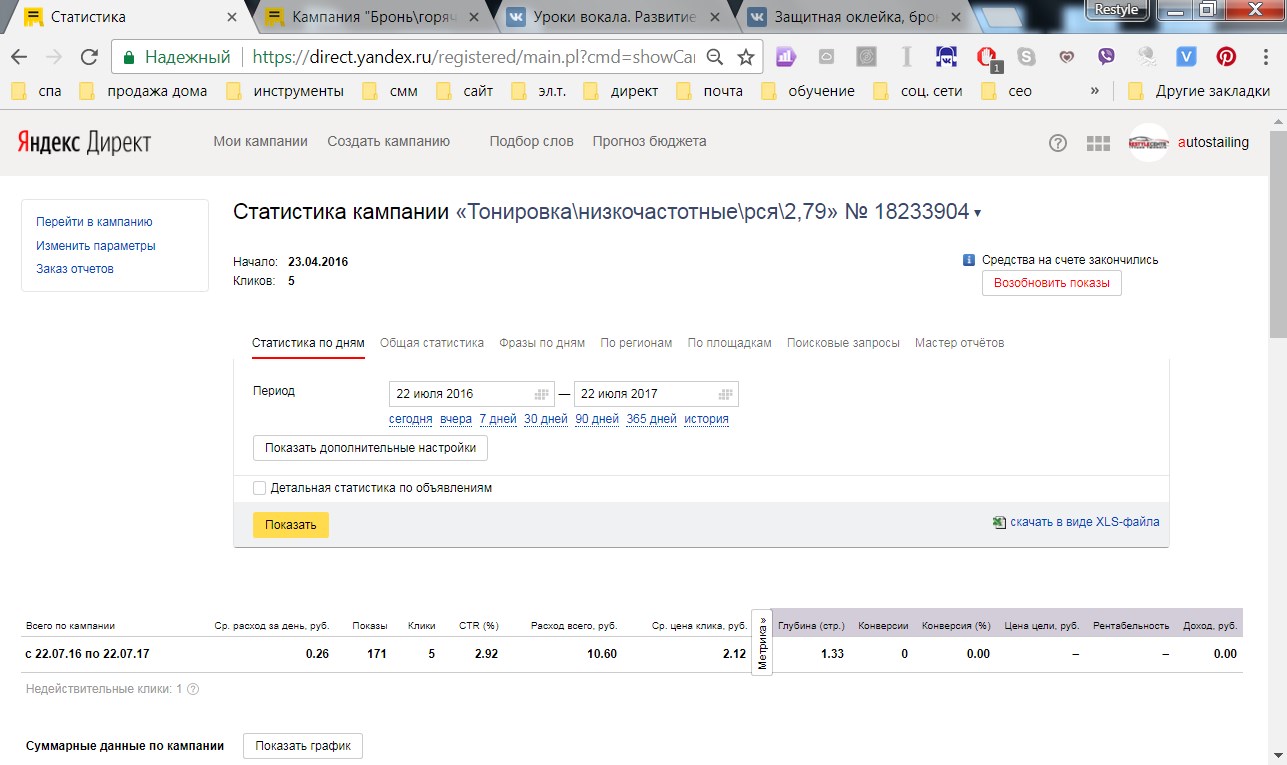Open the Skype extension icon

(x=1026, y=57)
